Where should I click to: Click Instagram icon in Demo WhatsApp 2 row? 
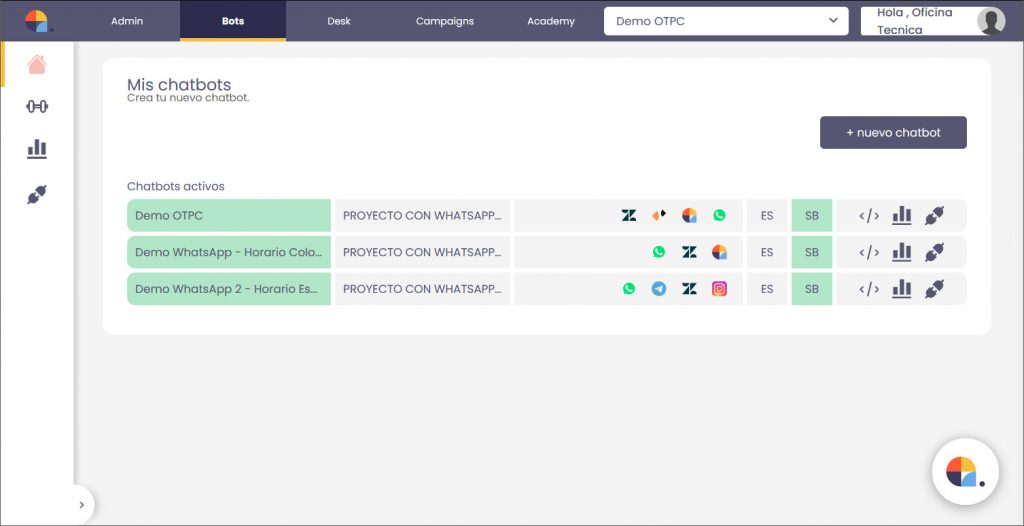(x=719, y=289)
